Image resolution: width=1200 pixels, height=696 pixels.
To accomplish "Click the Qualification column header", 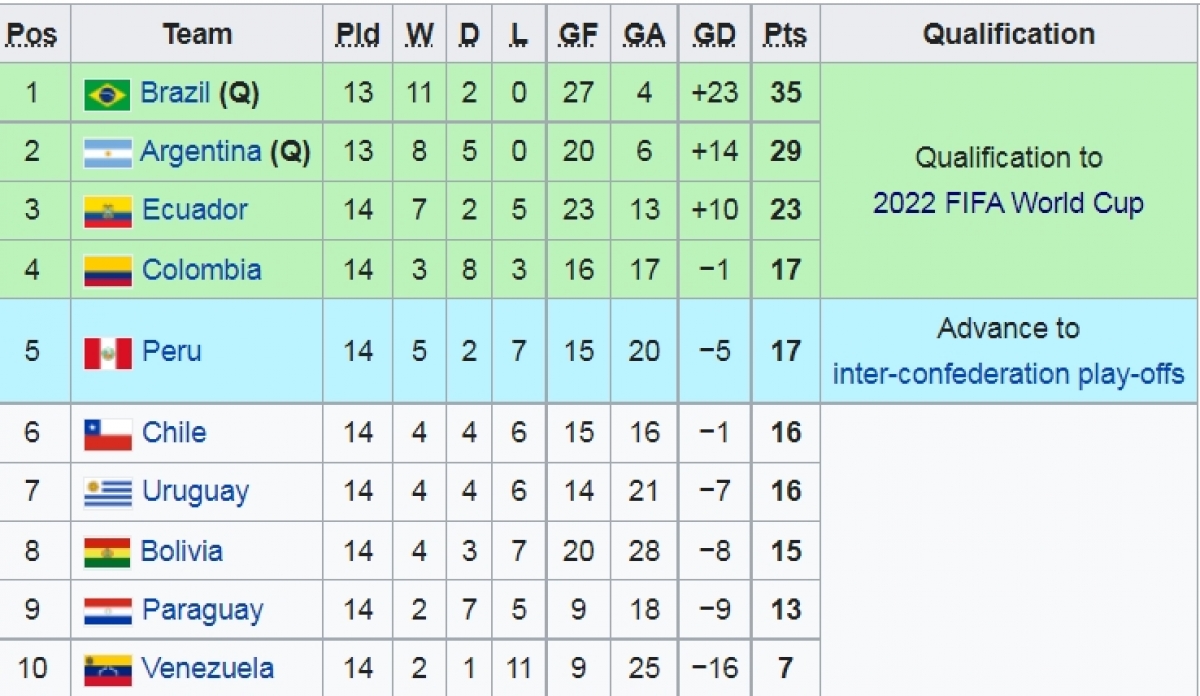I will [1008, 34].
